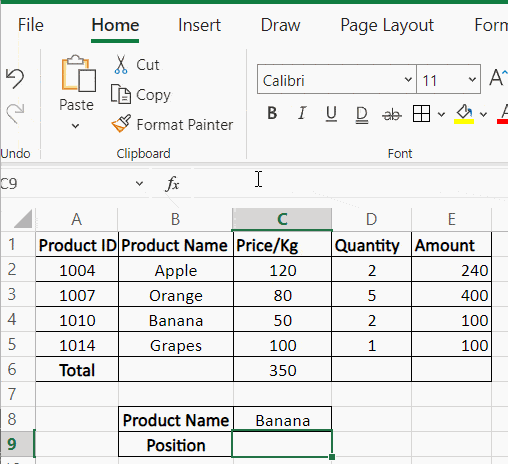508x464 pixels.
Task: Click the fx Insert Function icon
Action: tap(172, 184)
